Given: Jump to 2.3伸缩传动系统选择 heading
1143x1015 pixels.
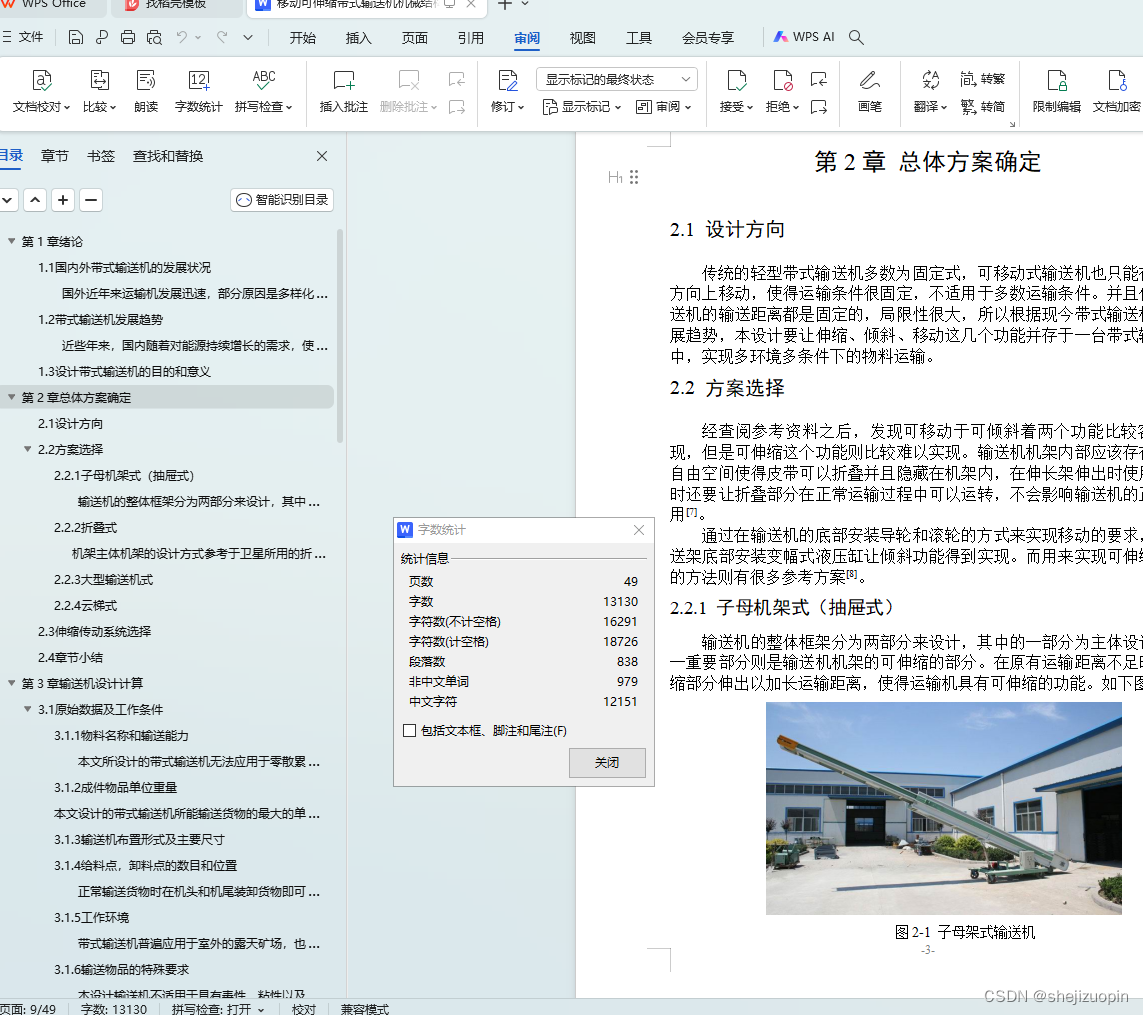Looking at the screenshot, I should click(x=94, y=631).
